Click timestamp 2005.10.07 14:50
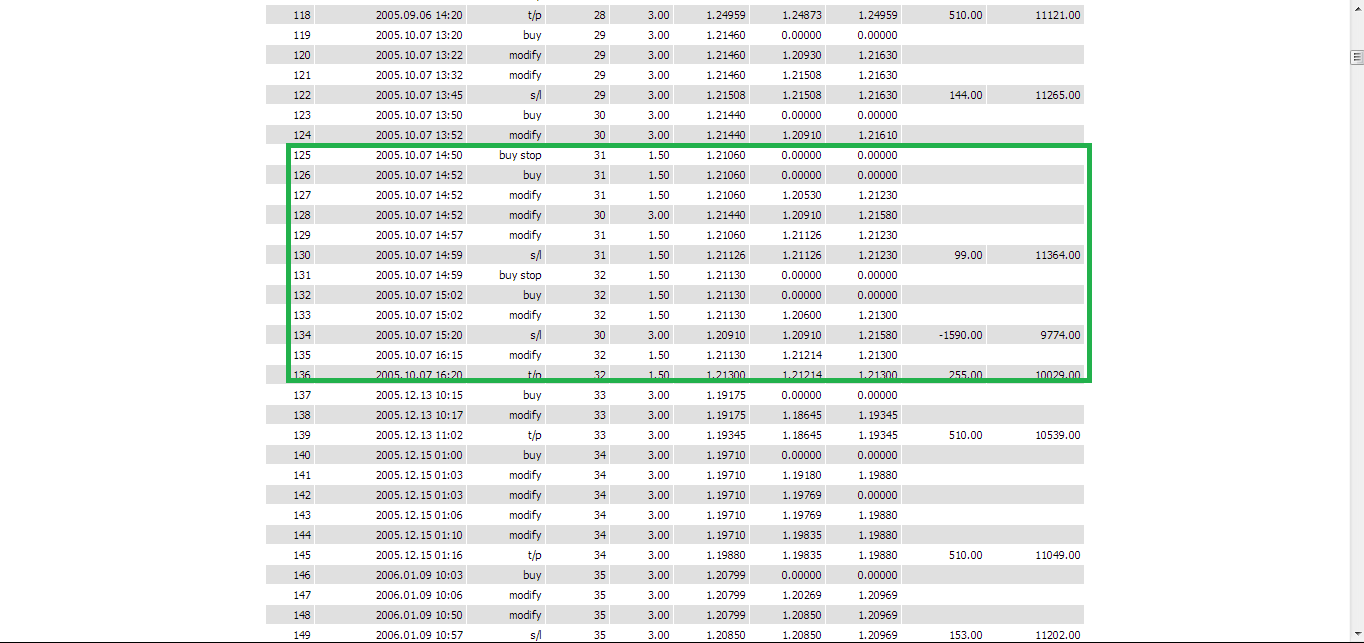1364x643 pixels. [419, 155]
